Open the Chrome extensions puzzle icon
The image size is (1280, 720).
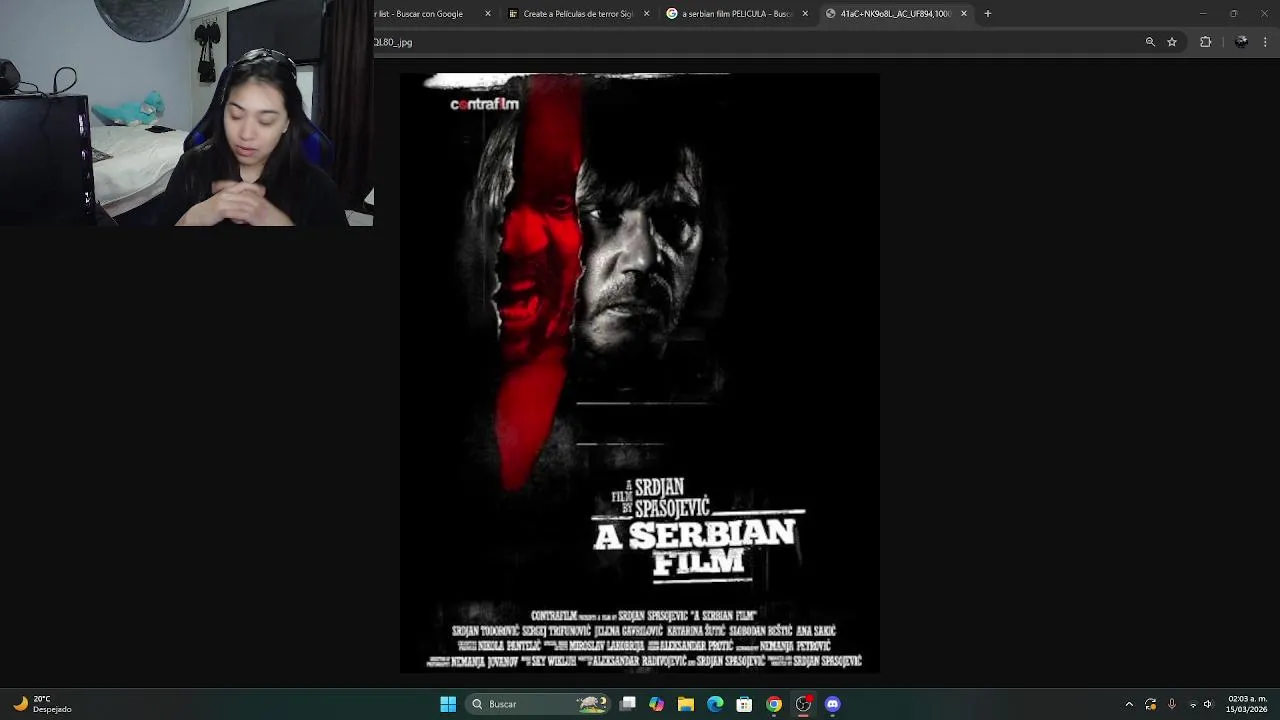tap(1205, 42)
